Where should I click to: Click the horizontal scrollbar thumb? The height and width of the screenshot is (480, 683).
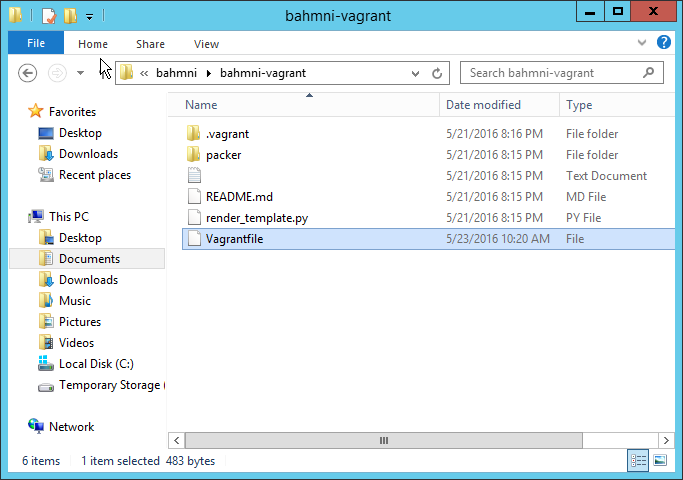click(384, 440)
